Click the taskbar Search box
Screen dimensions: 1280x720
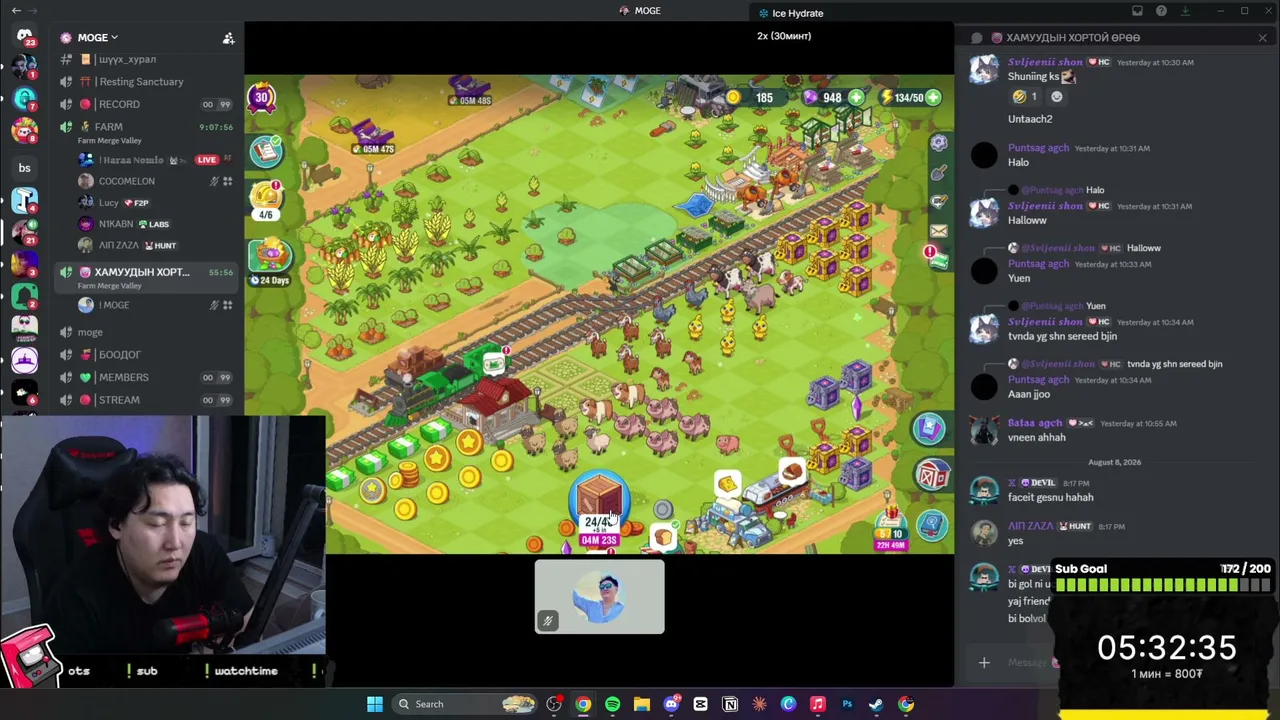tap(464, 704)
